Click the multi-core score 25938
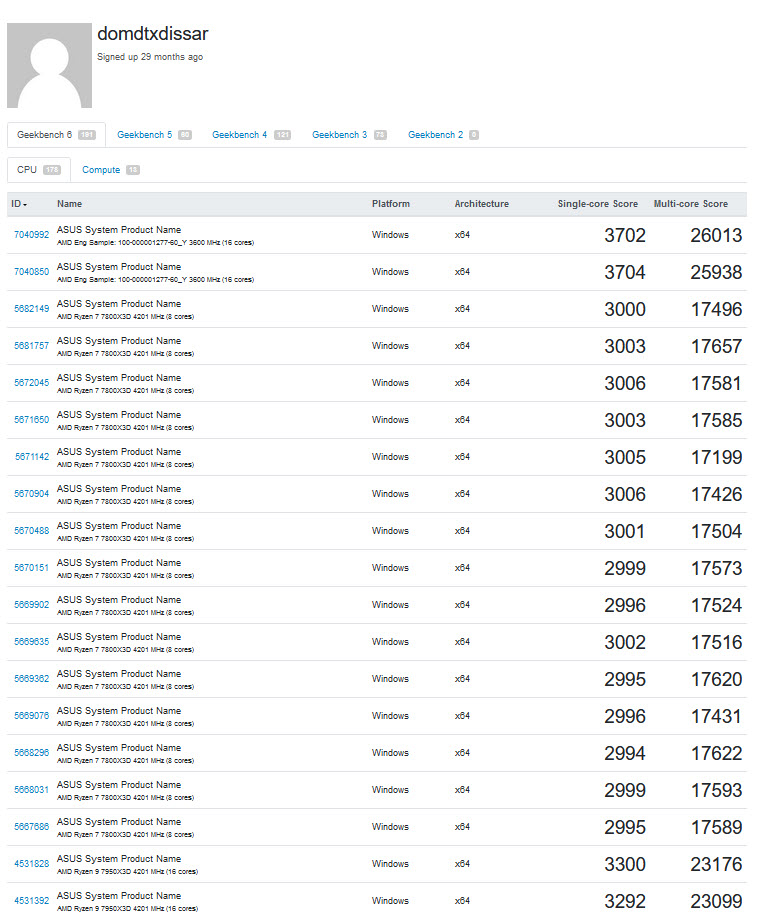 716,273
